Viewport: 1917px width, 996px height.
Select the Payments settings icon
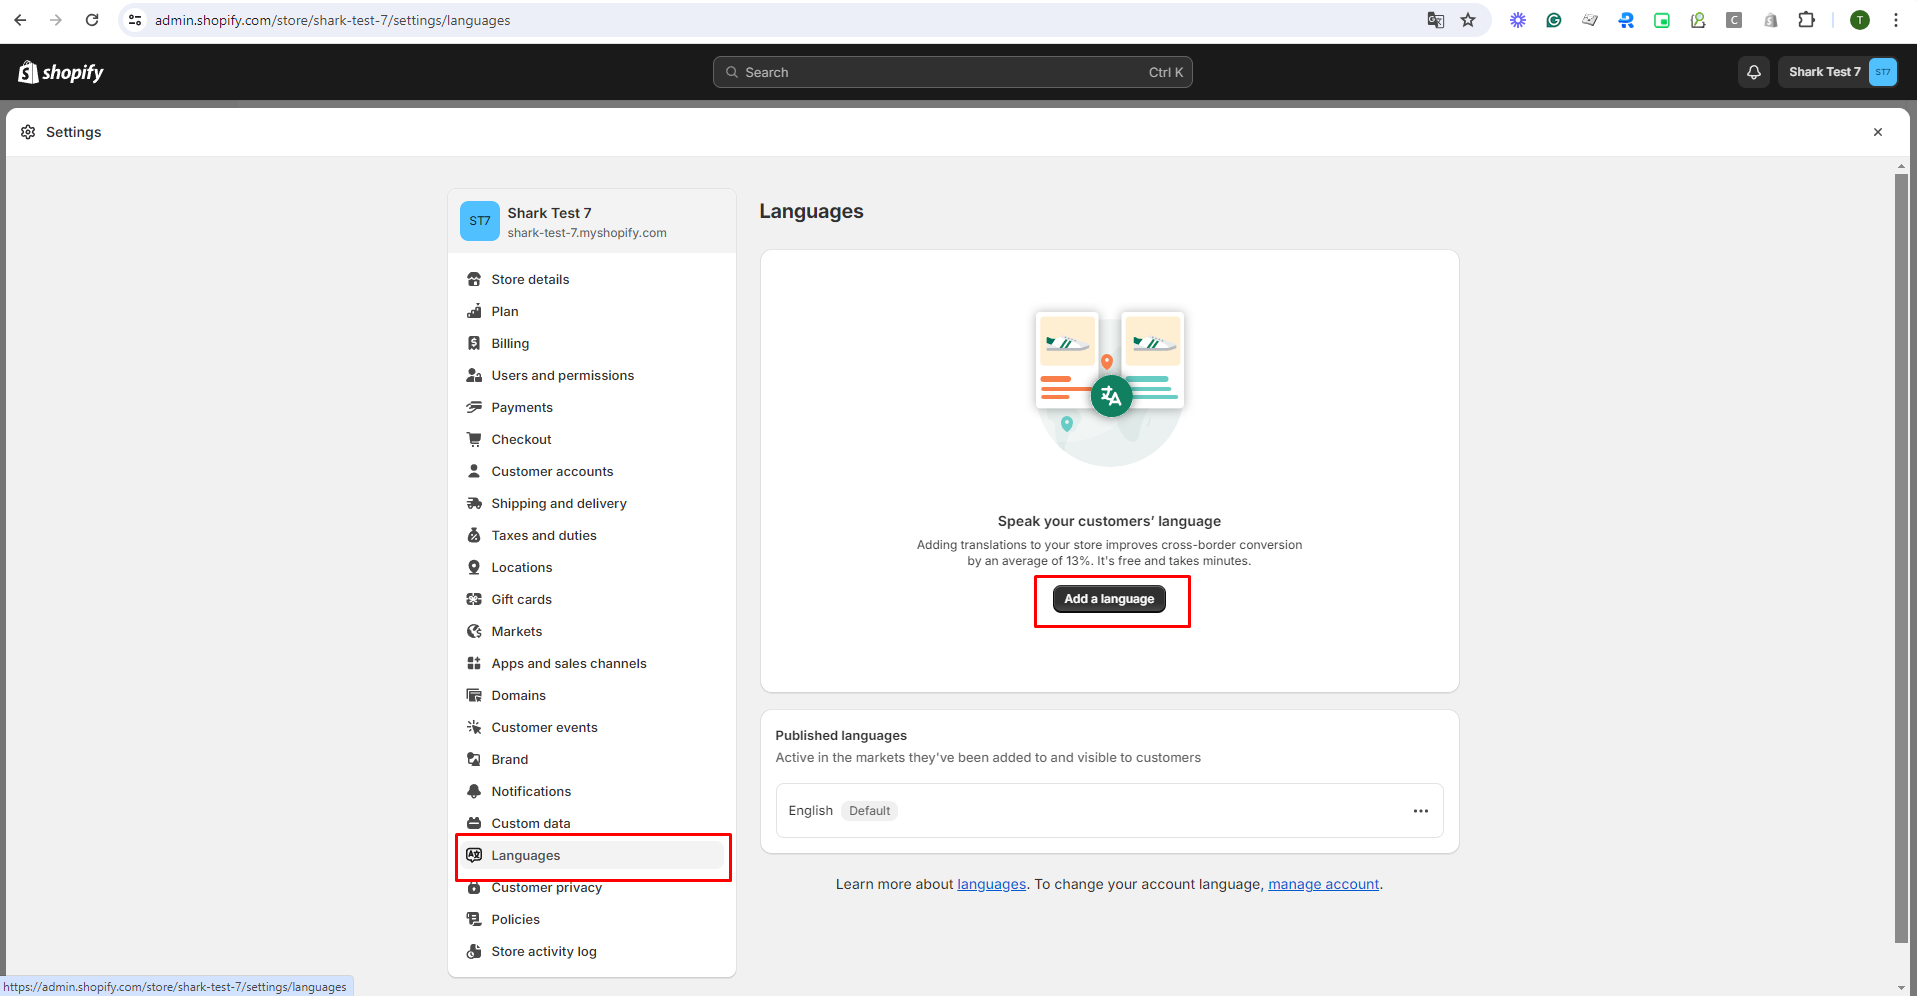click(474, 407)
